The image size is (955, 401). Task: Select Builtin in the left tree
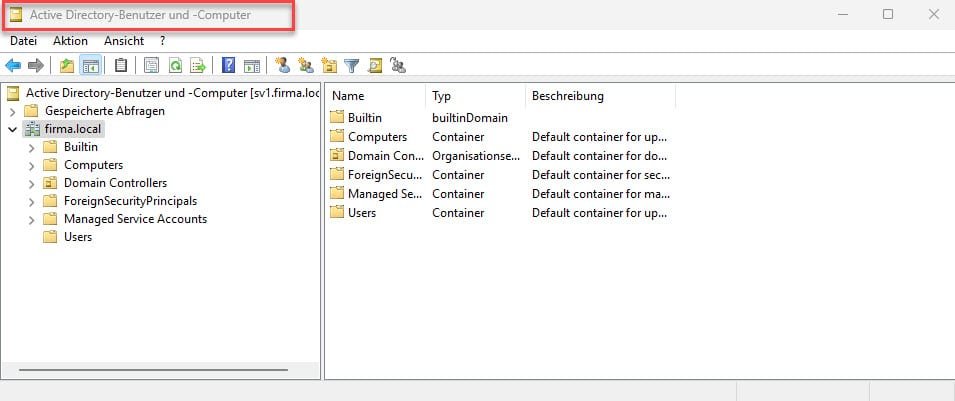click(80, 147)
